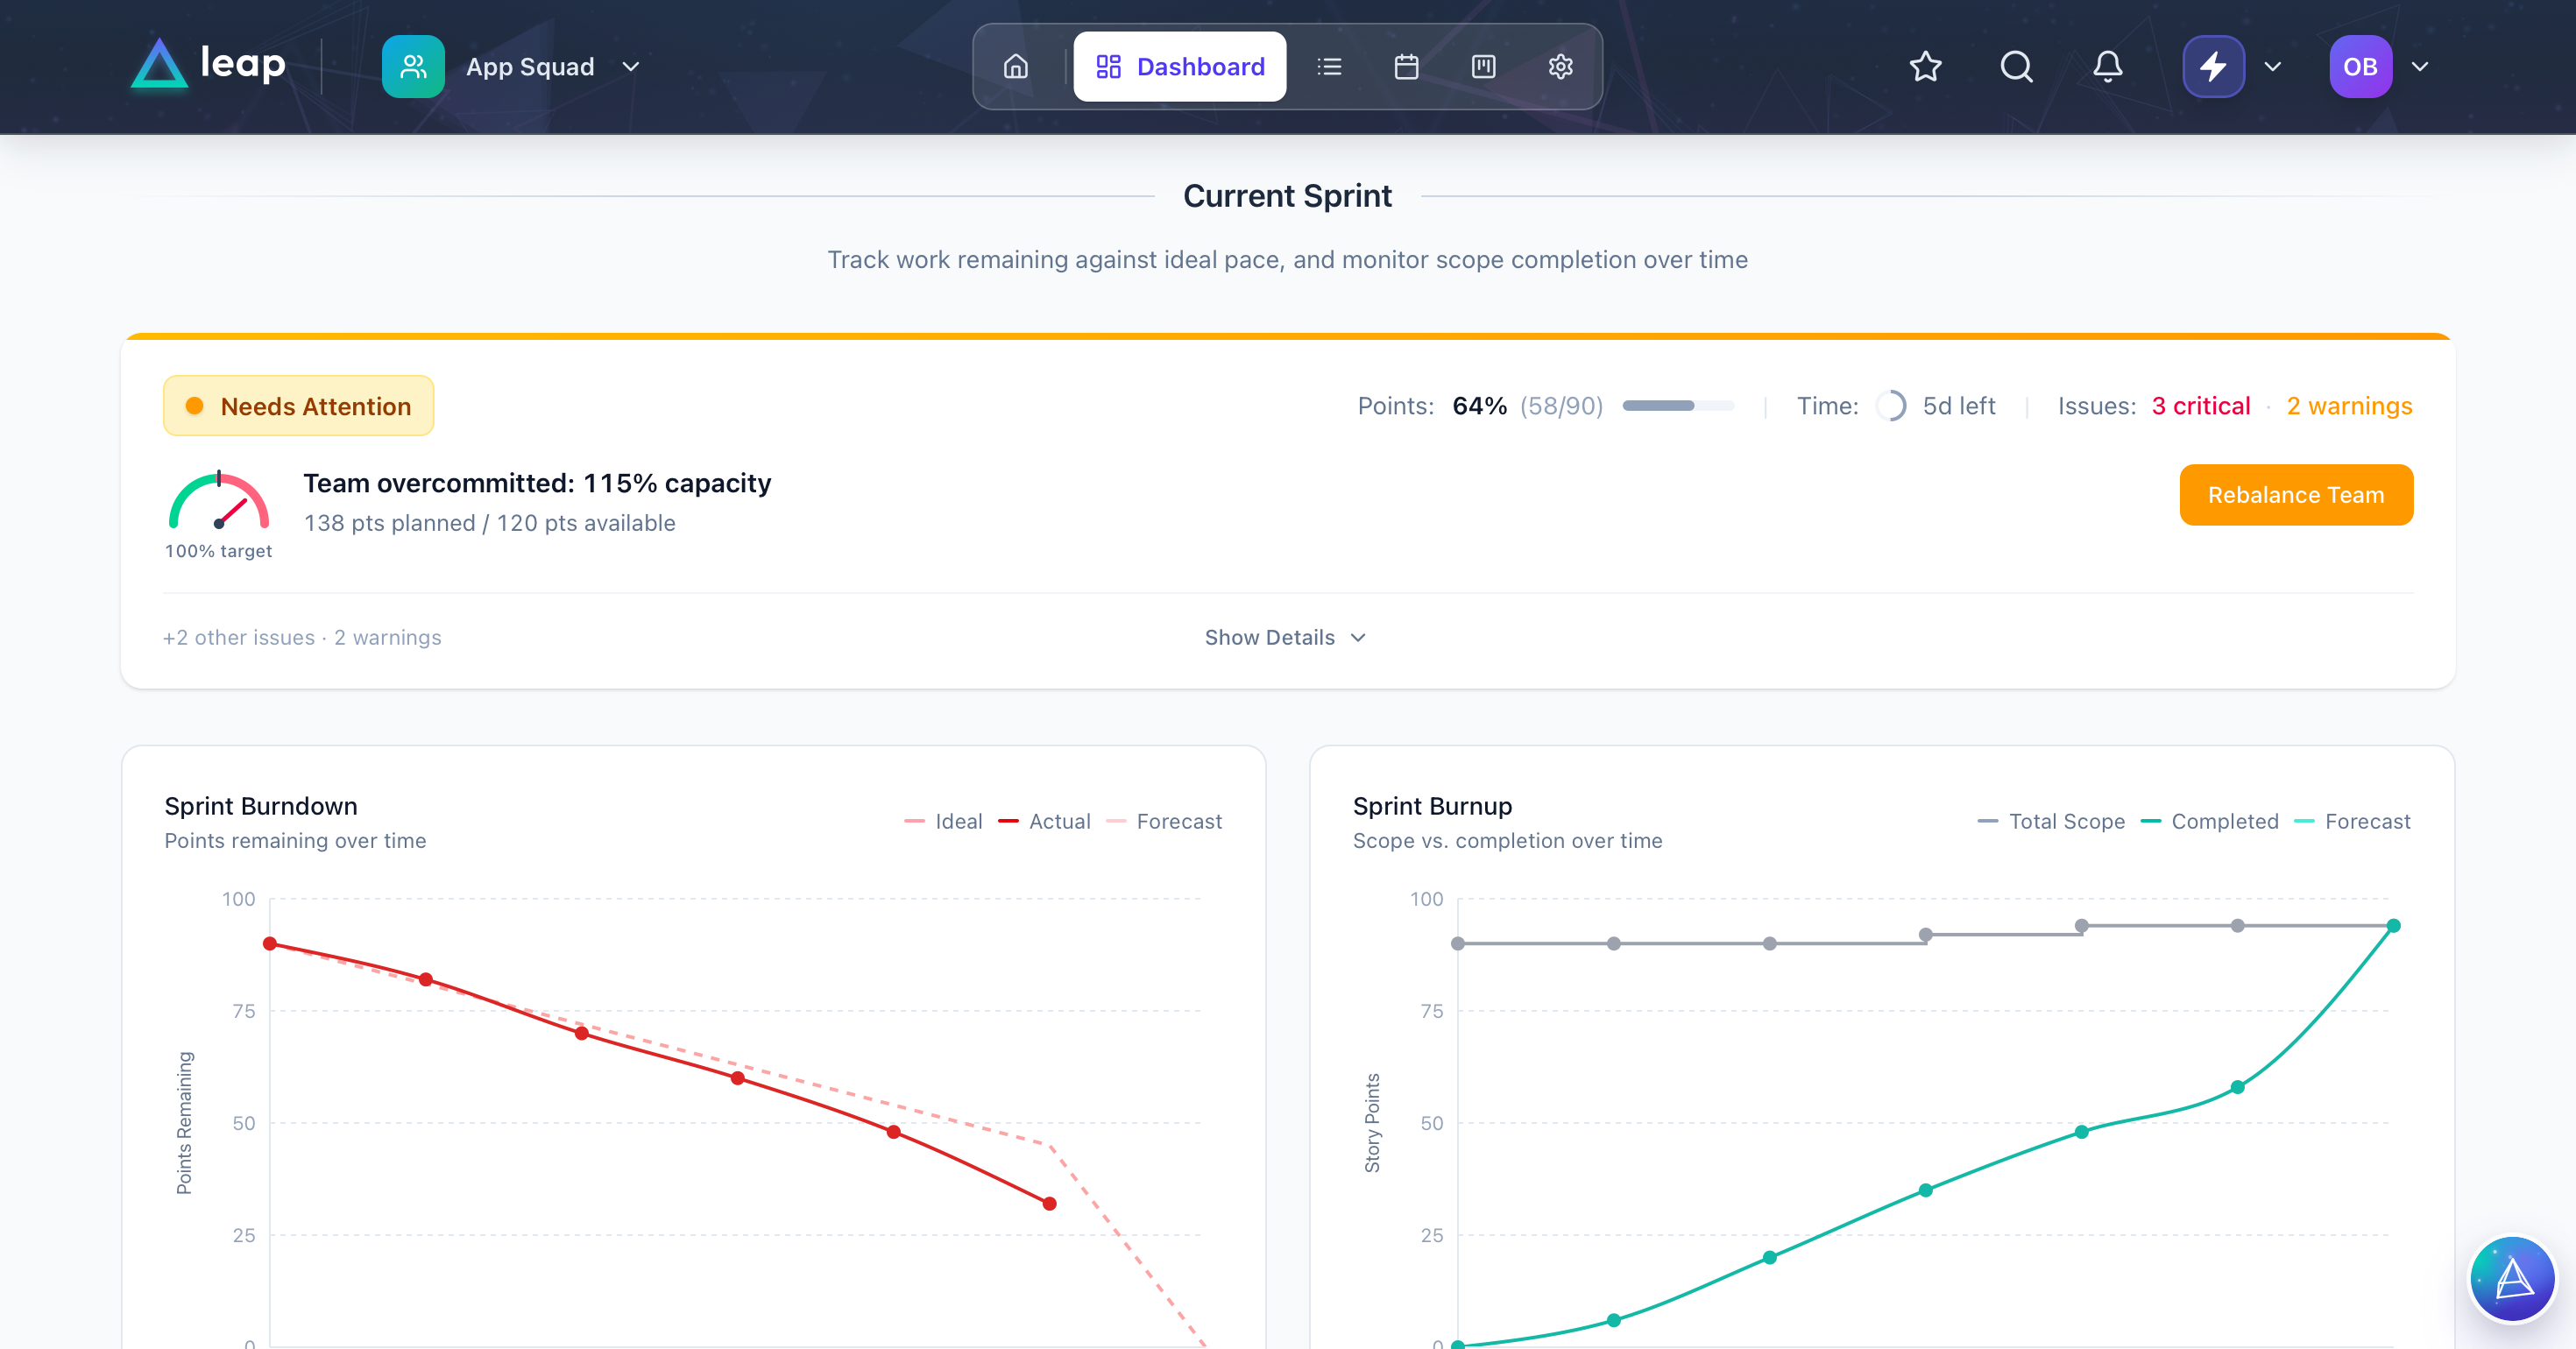
Task: Open the Home view in navigation
Action: coord(1015,66)
